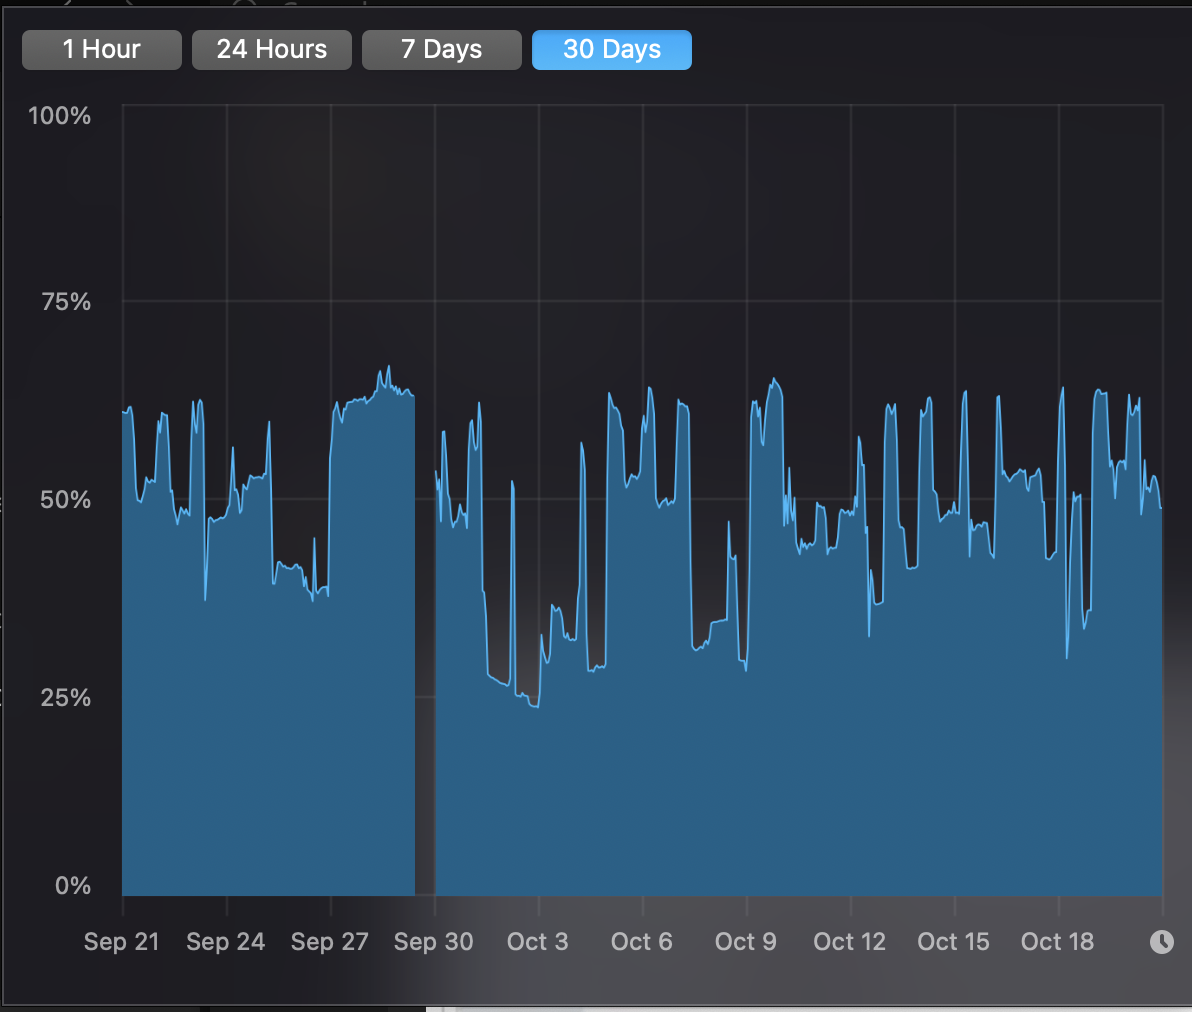Click the Sep 21 date label
1192x1012 pixels.
[x=122, y=941]
